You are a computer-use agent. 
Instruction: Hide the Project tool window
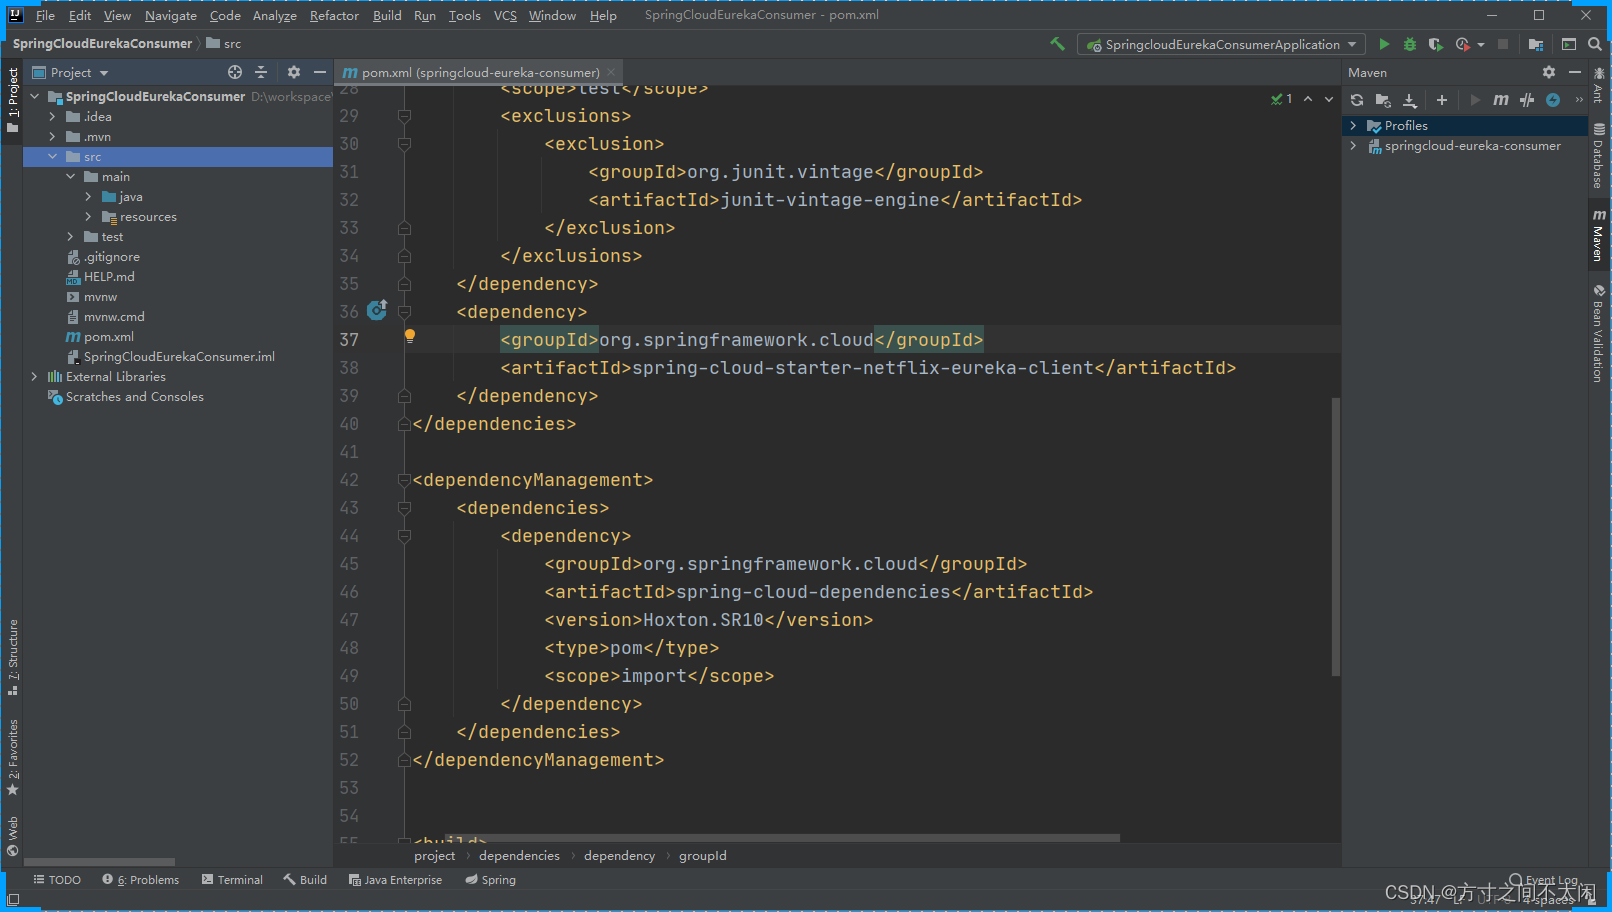(x=320, y=72)
